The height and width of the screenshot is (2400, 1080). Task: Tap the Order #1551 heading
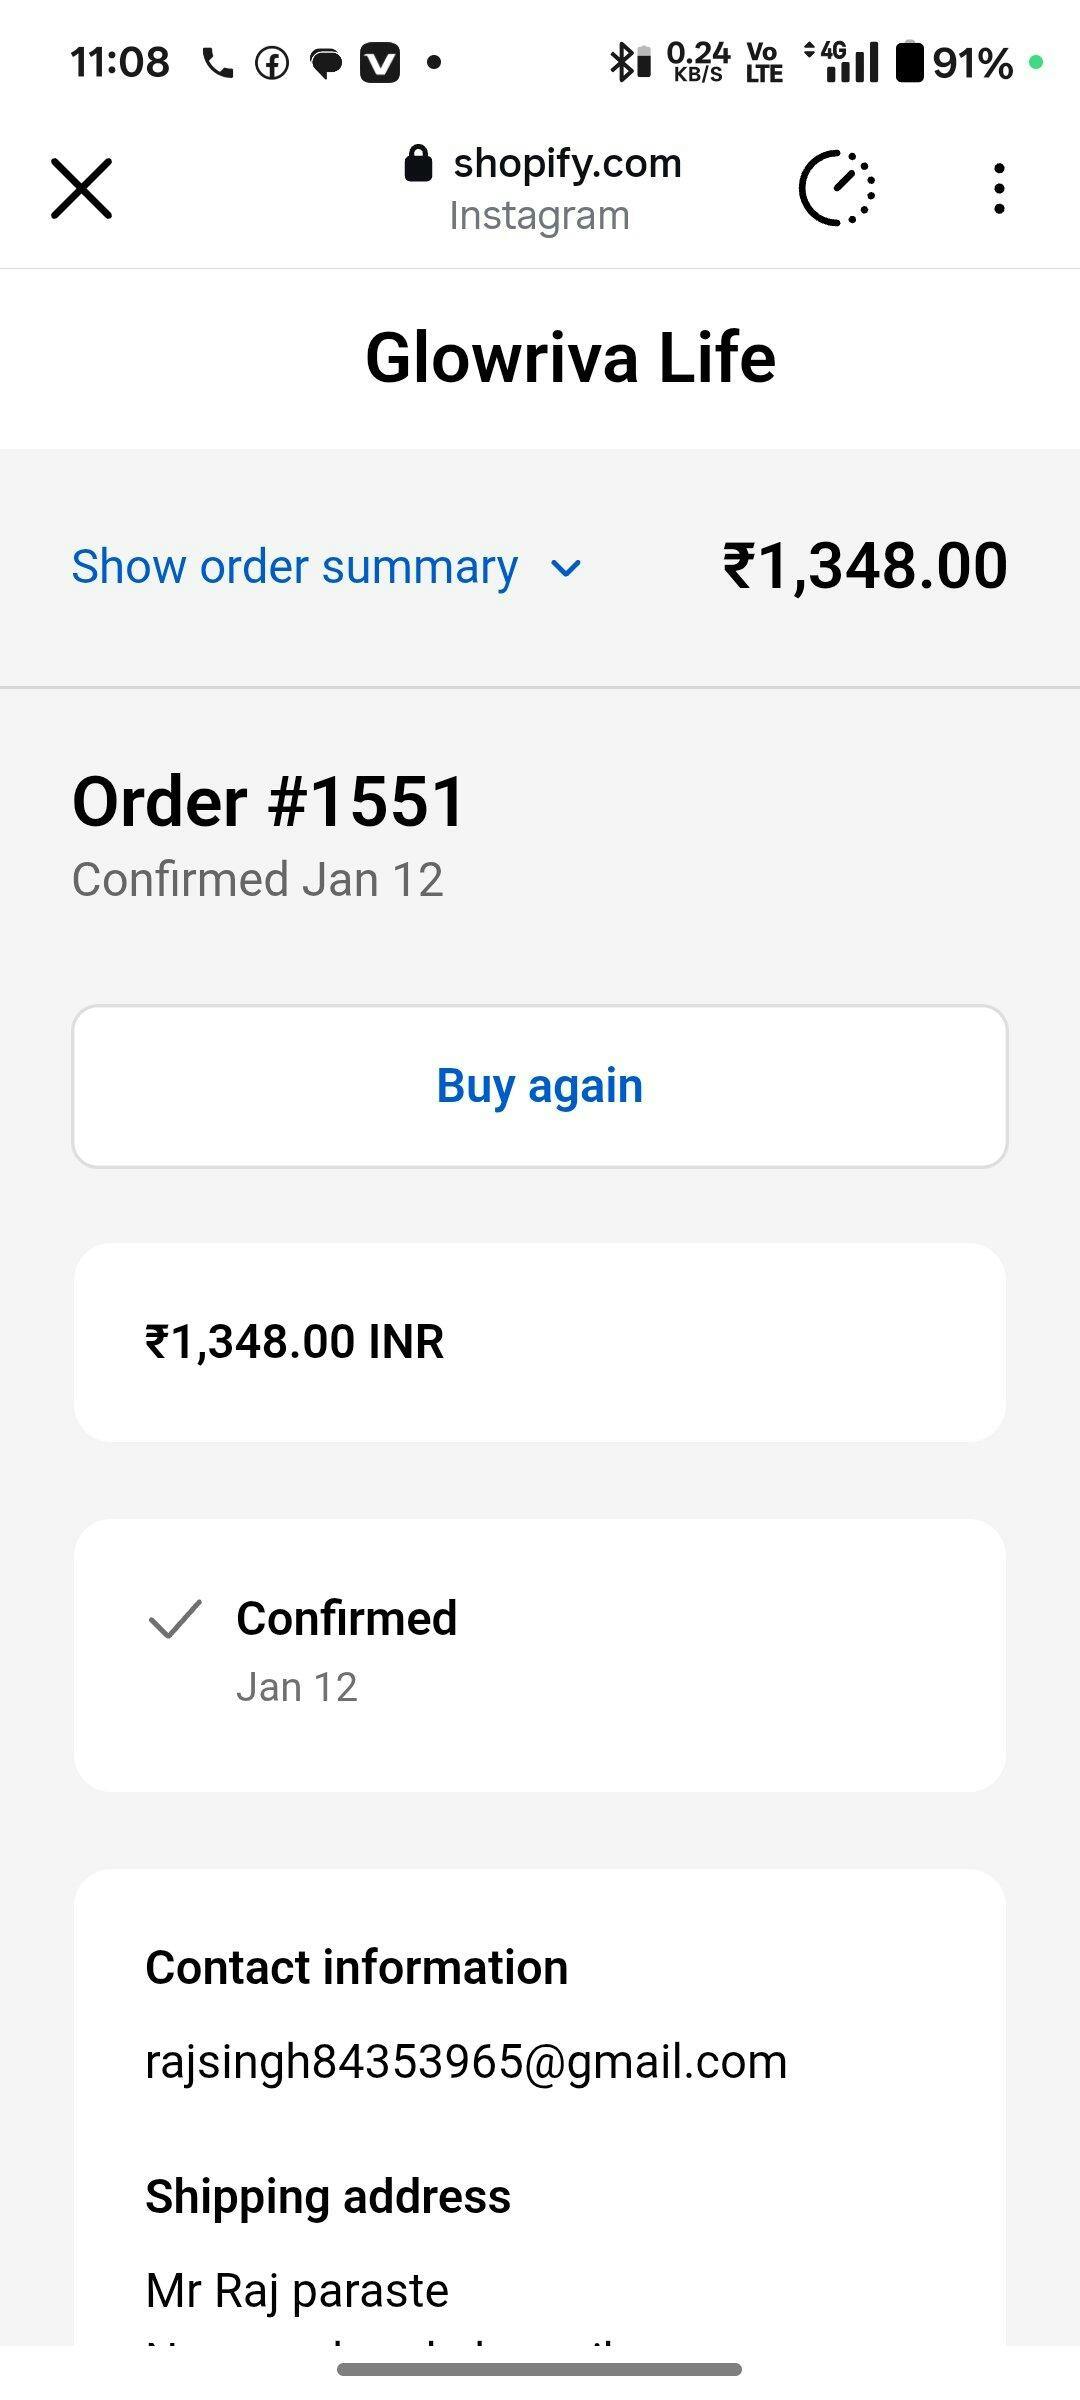[x=269, y=802]
